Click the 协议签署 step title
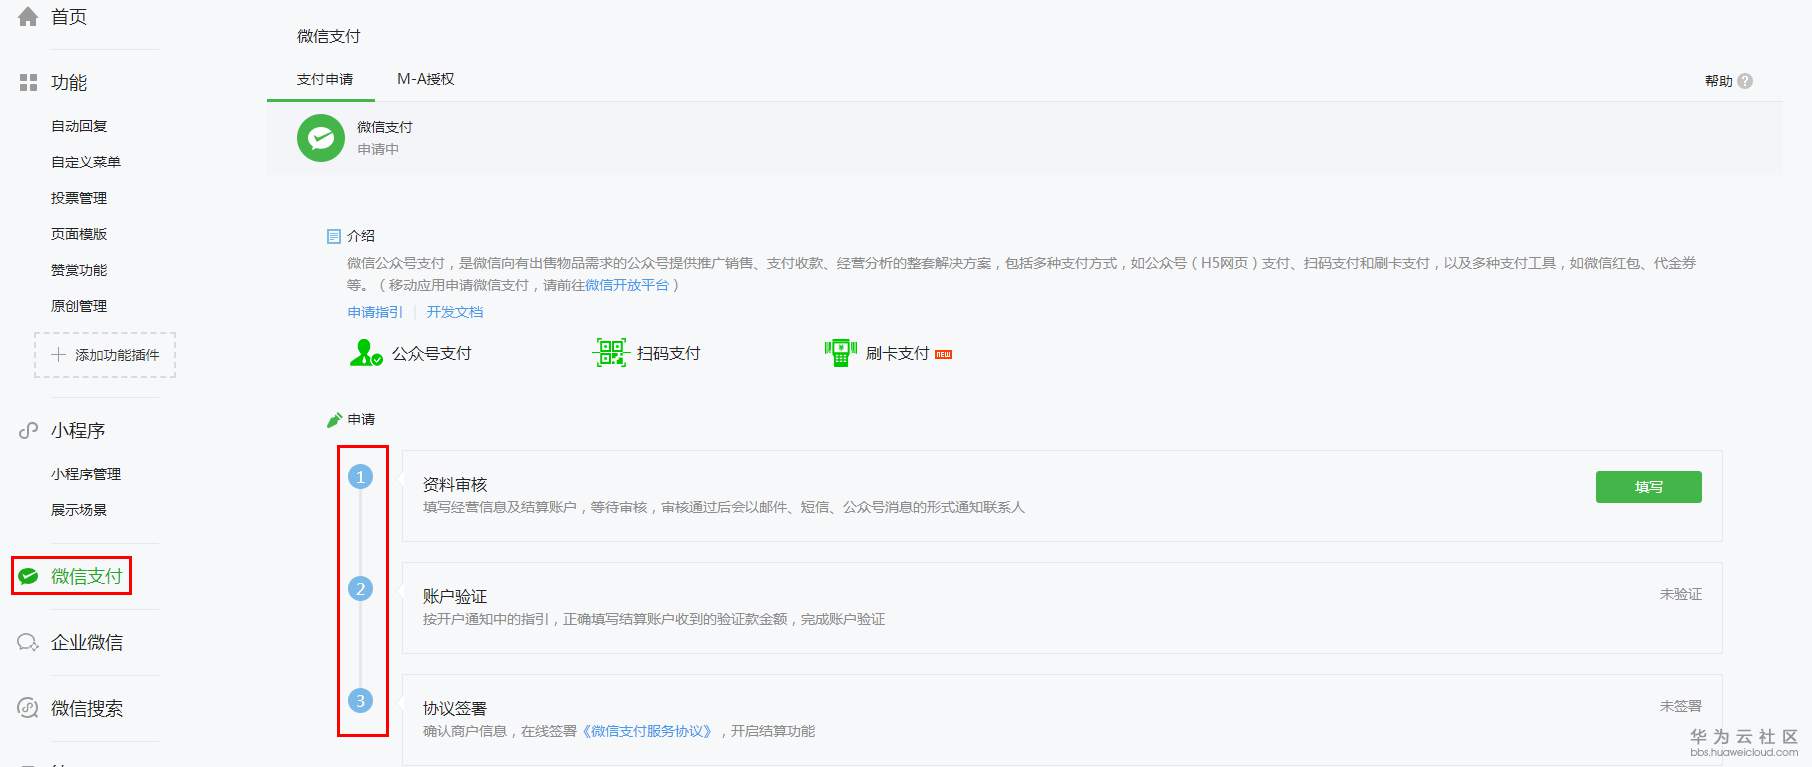This screenshot has height=767, width=1812. click(x=455, y=708)
